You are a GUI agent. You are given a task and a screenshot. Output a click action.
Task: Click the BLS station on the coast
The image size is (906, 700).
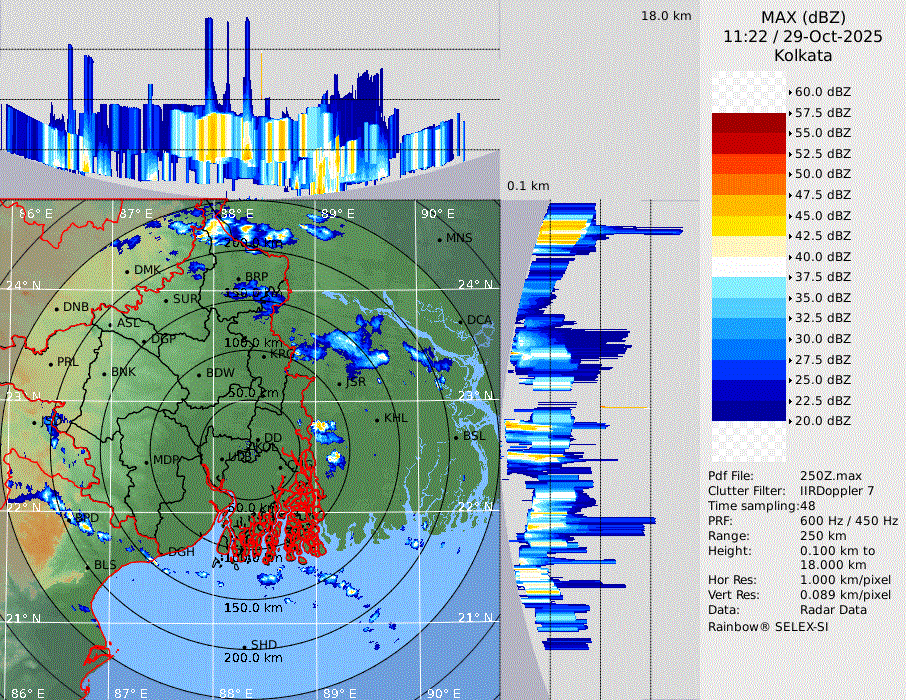(105, 565)
